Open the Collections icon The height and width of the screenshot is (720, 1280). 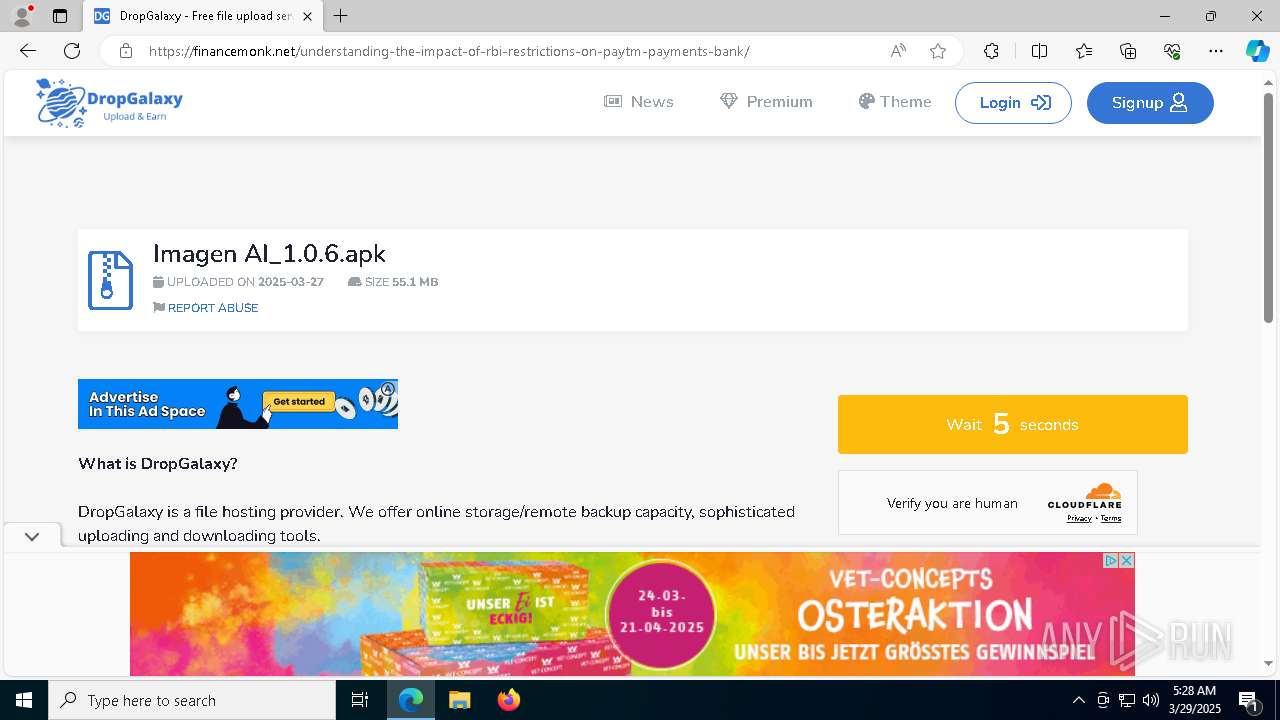[1128, 51]
